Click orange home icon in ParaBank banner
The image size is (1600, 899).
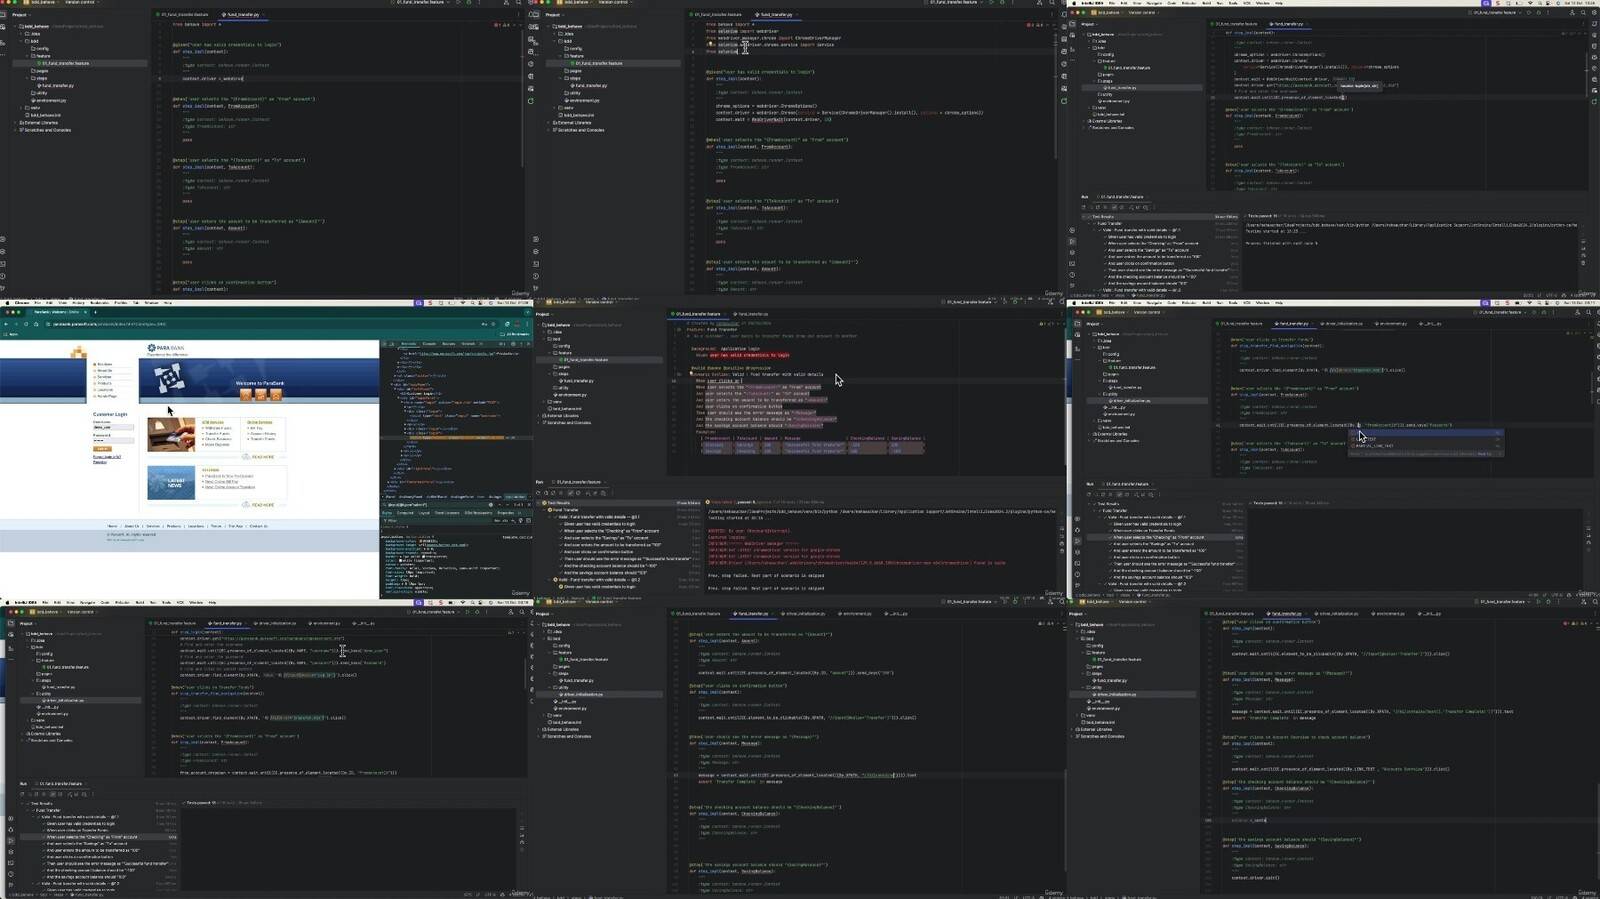(245, 395)
